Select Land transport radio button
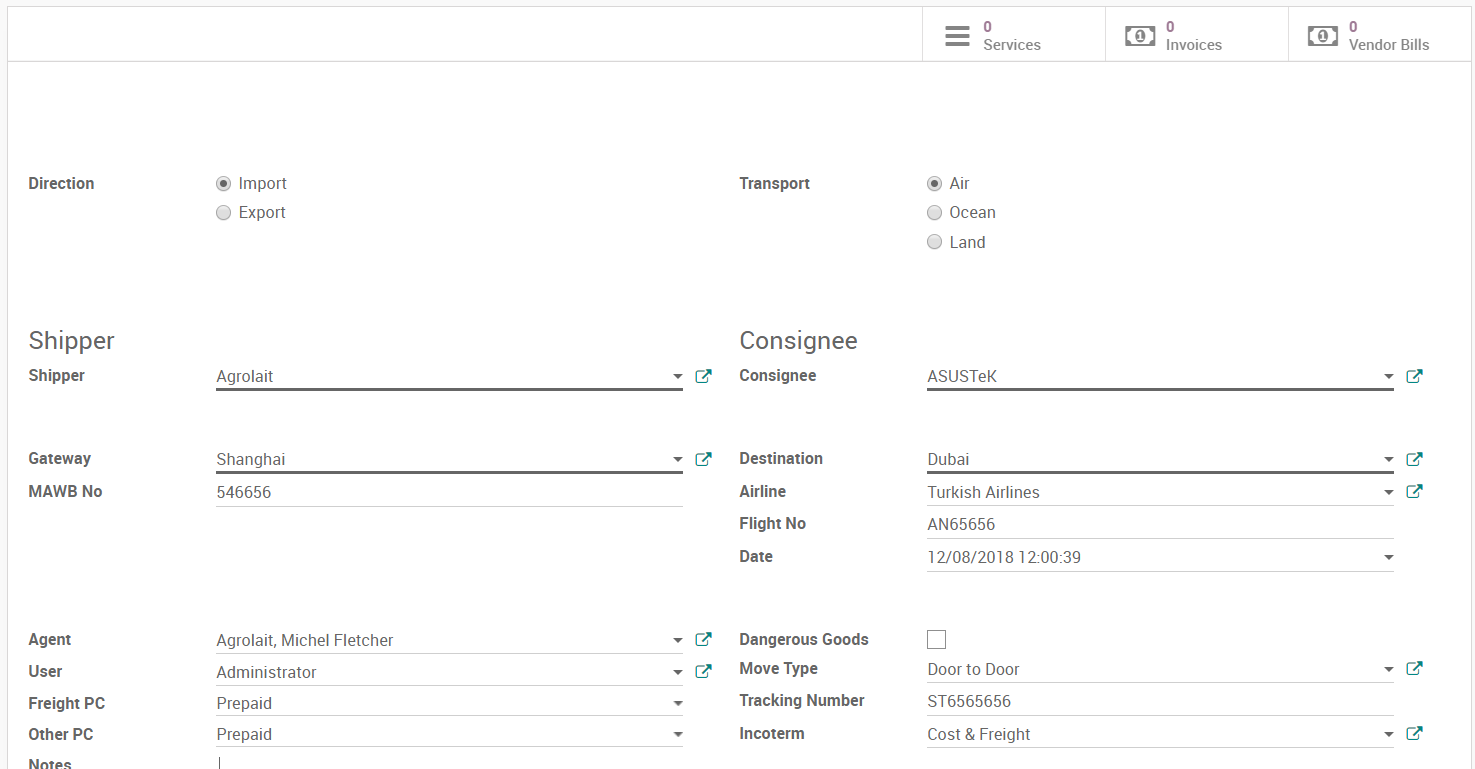Viewport: 1475px width, 769px height. click(x=935, y=242)
